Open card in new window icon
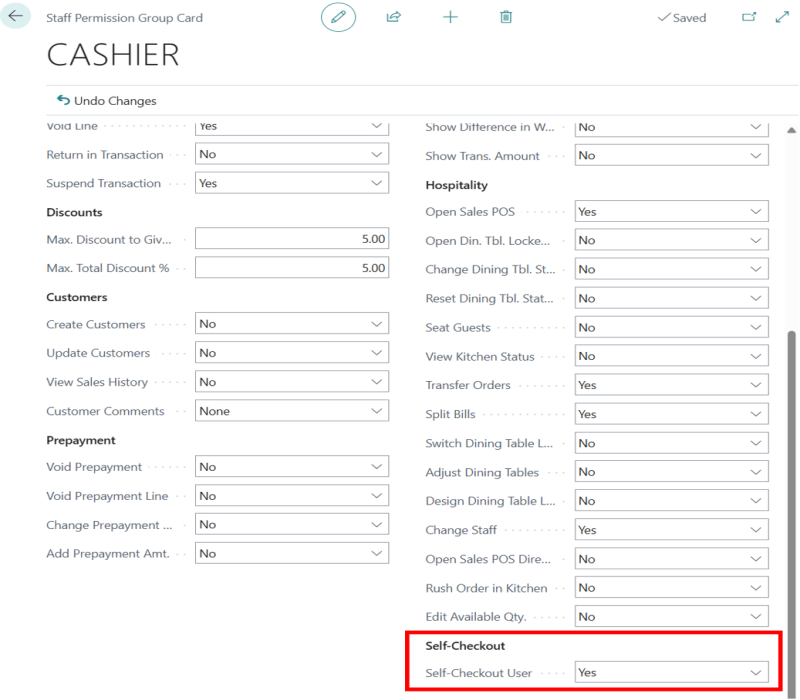This screenshot has width=800, height=700. pos(749,17)
